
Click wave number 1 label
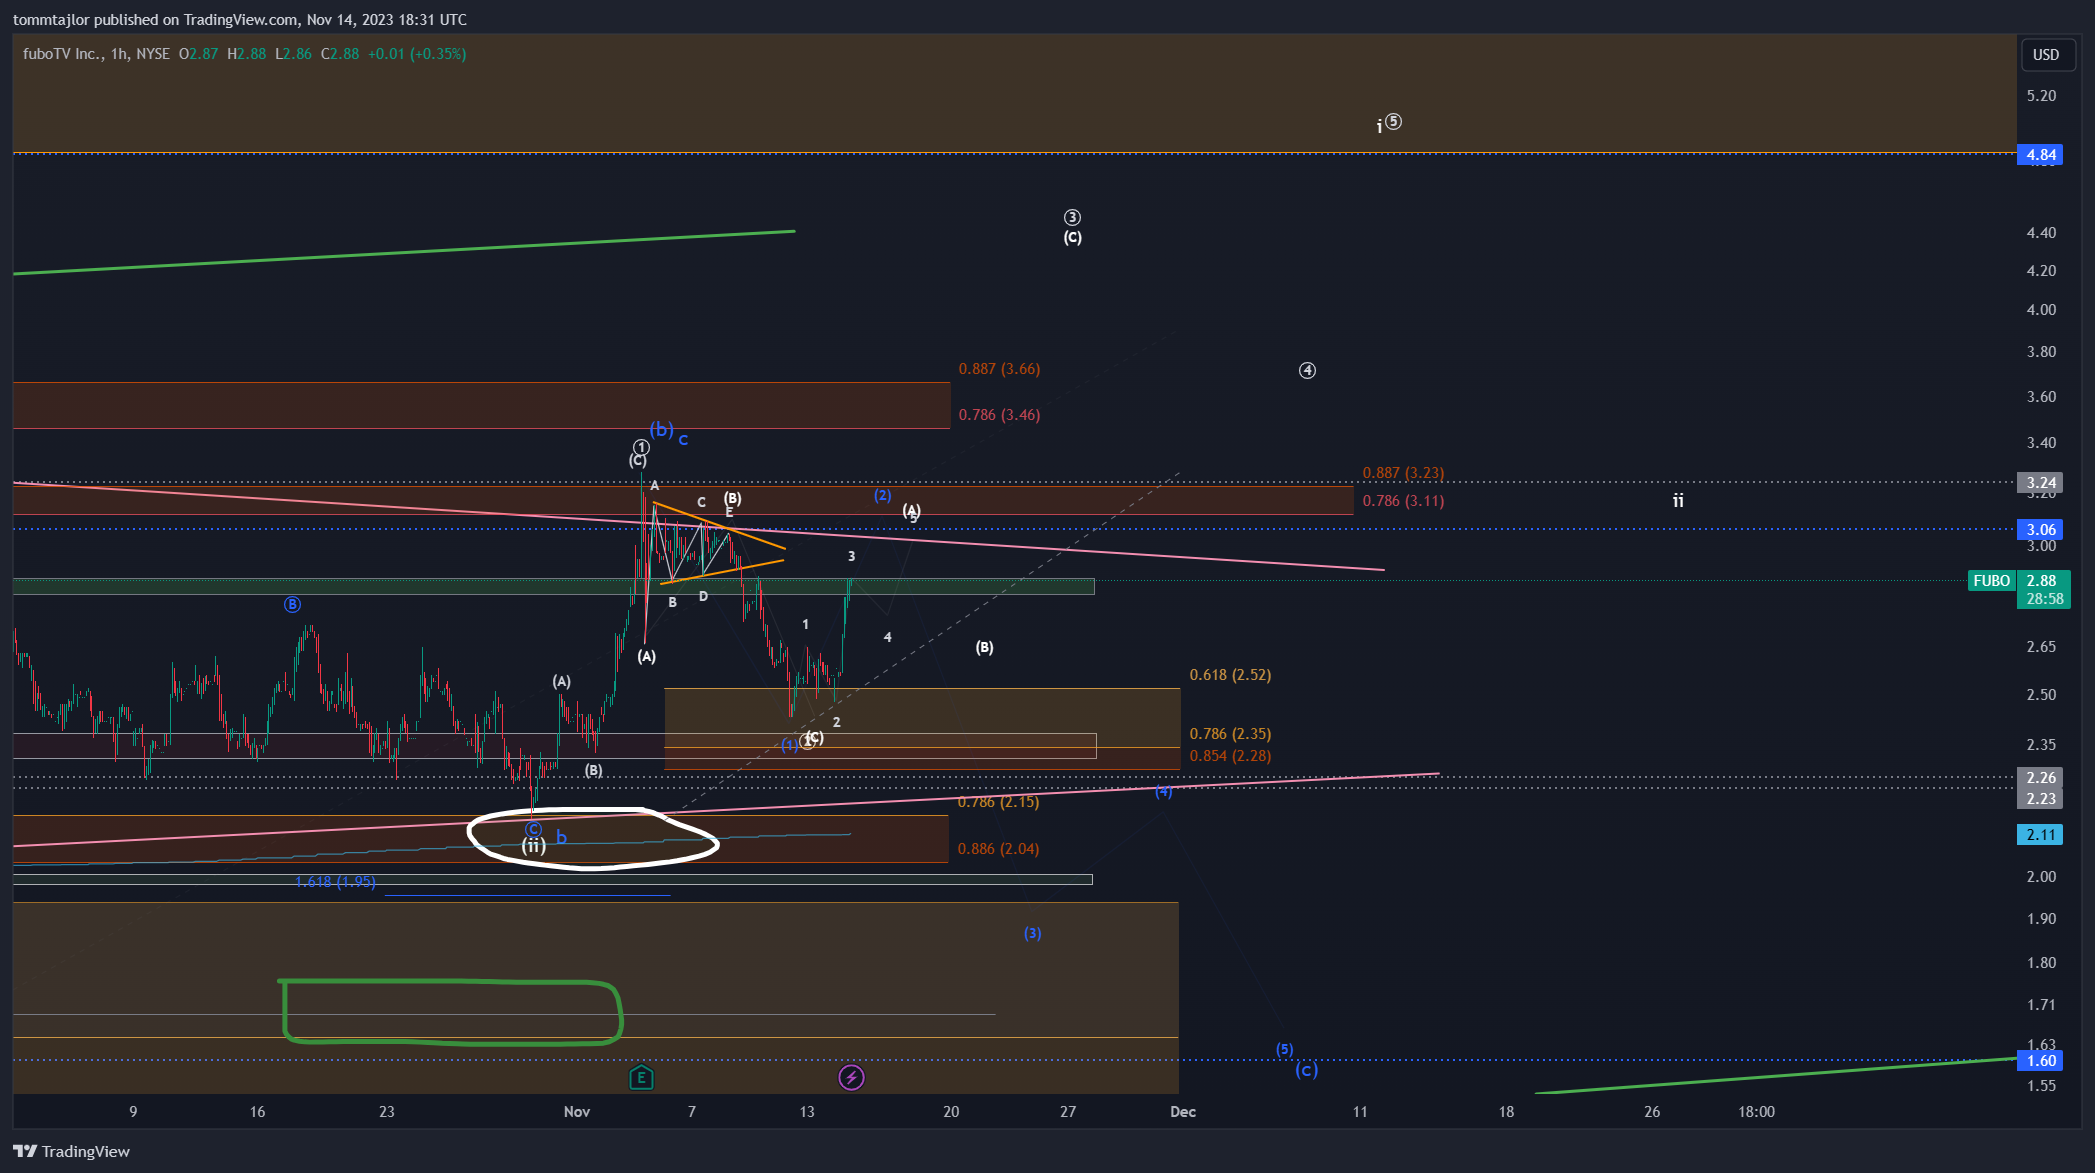click(805, 625)
